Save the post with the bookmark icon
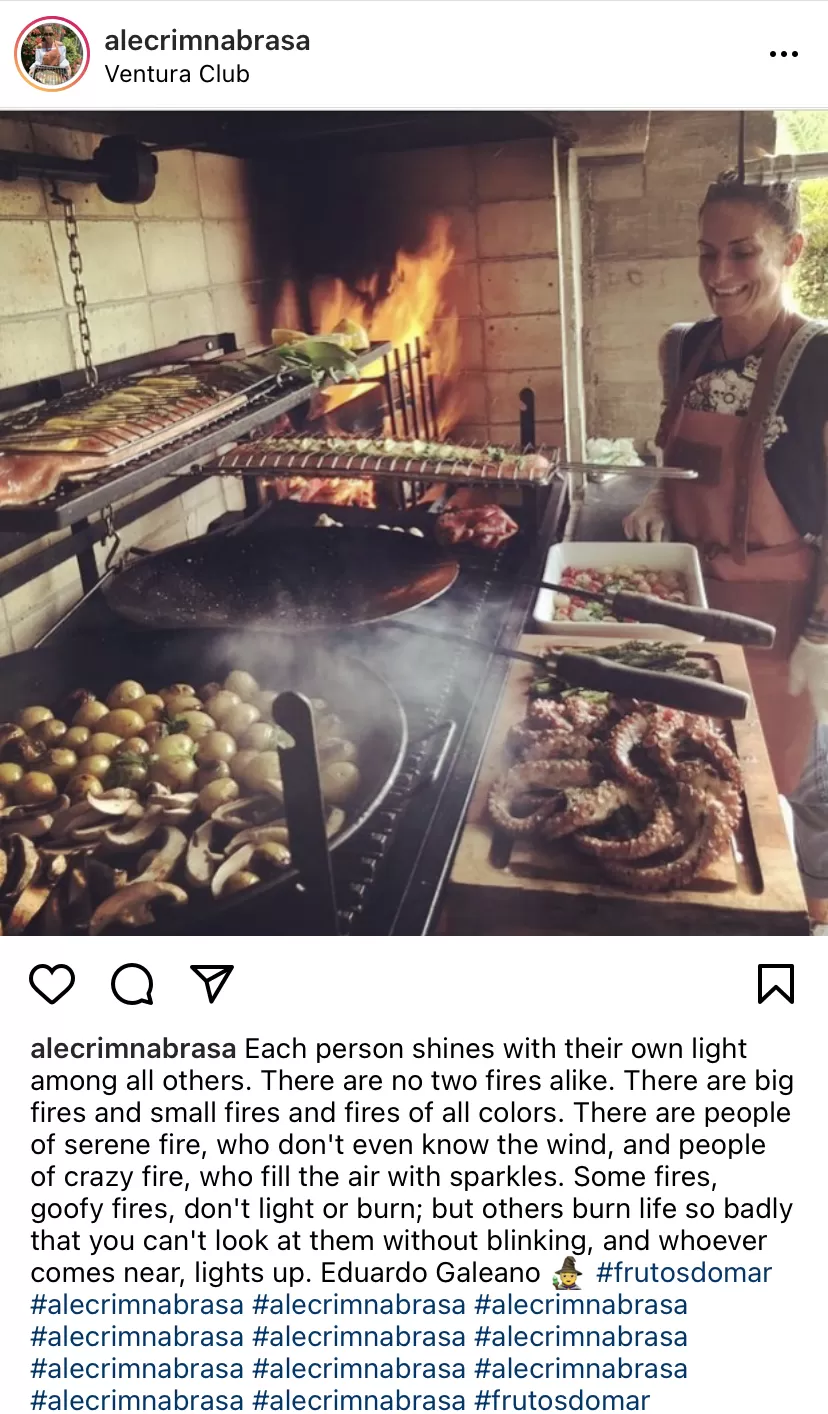 [776, 984]
